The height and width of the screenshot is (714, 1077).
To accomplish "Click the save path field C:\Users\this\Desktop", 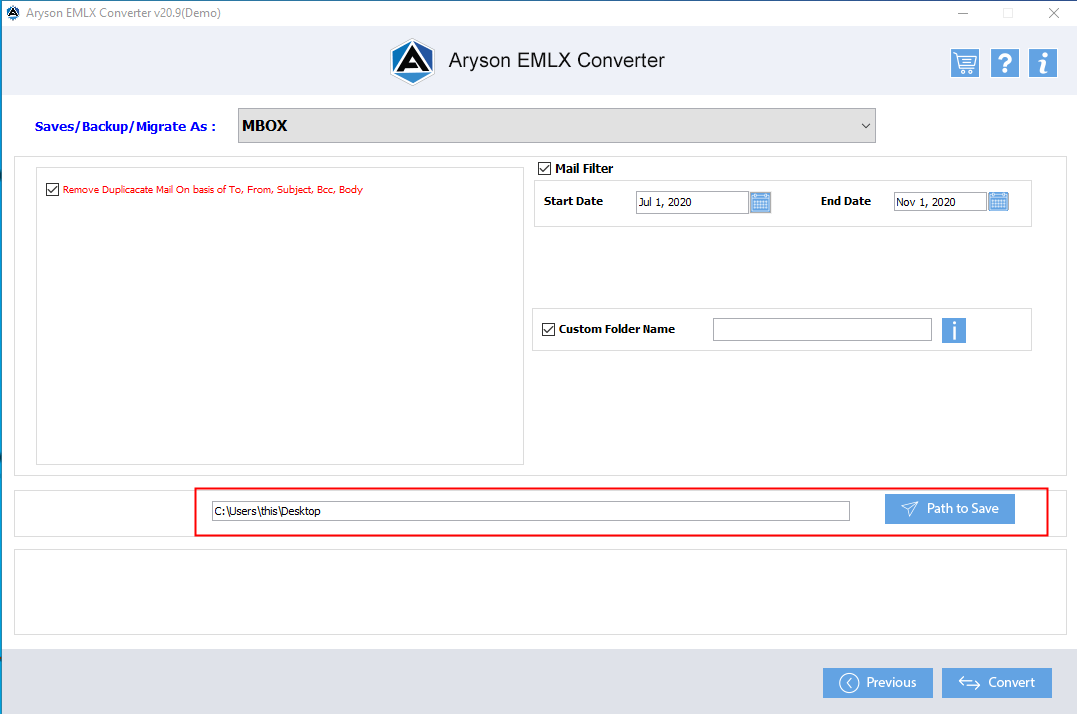I will [x=530, y=511].
